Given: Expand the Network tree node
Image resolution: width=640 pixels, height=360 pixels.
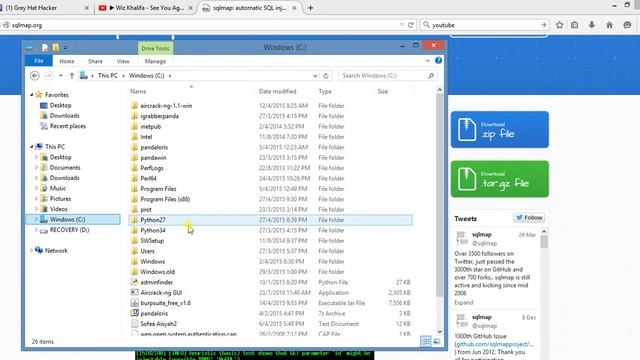Looking at the screenshot, I should coord(31,251).
